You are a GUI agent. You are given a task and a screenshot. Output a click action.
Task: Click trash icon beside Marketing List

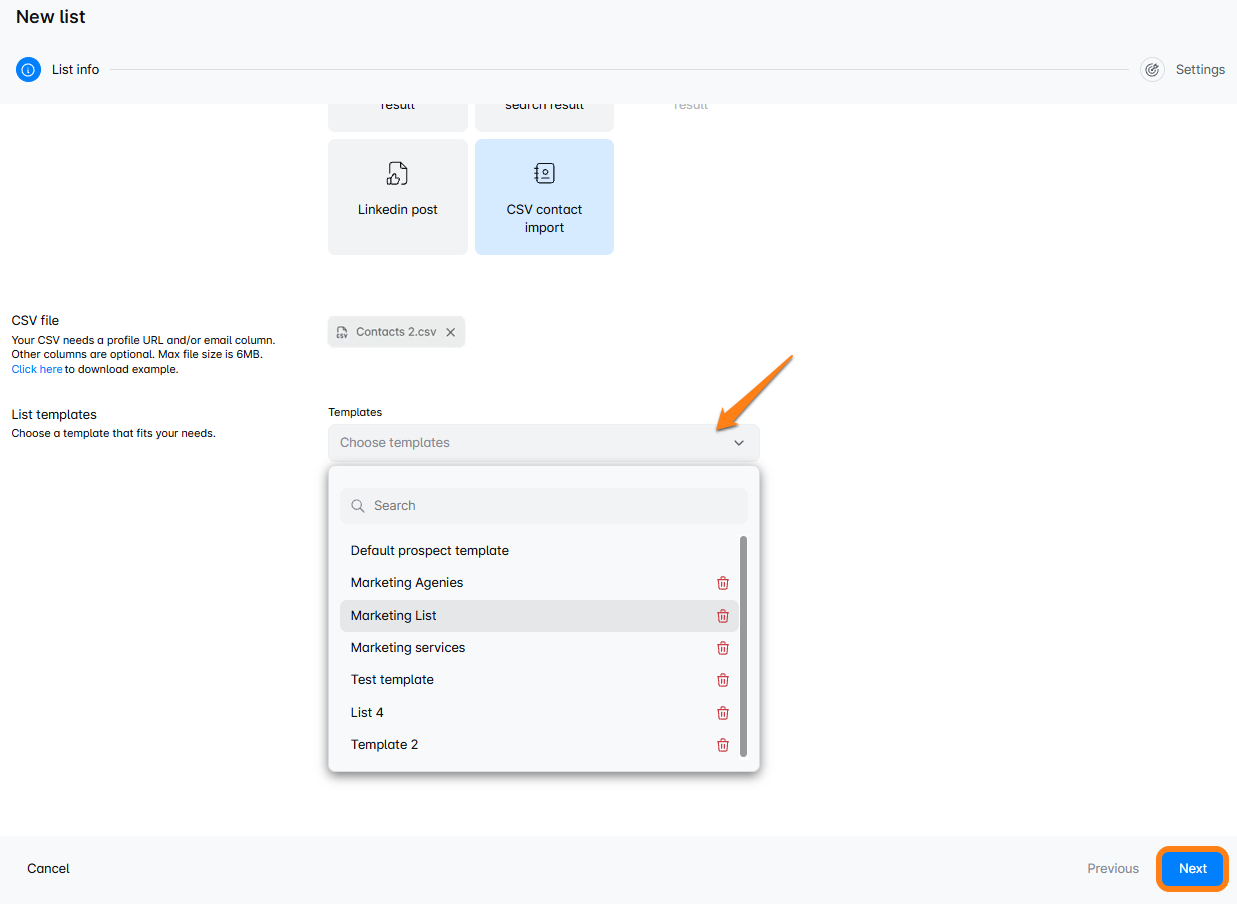point(723,616)
